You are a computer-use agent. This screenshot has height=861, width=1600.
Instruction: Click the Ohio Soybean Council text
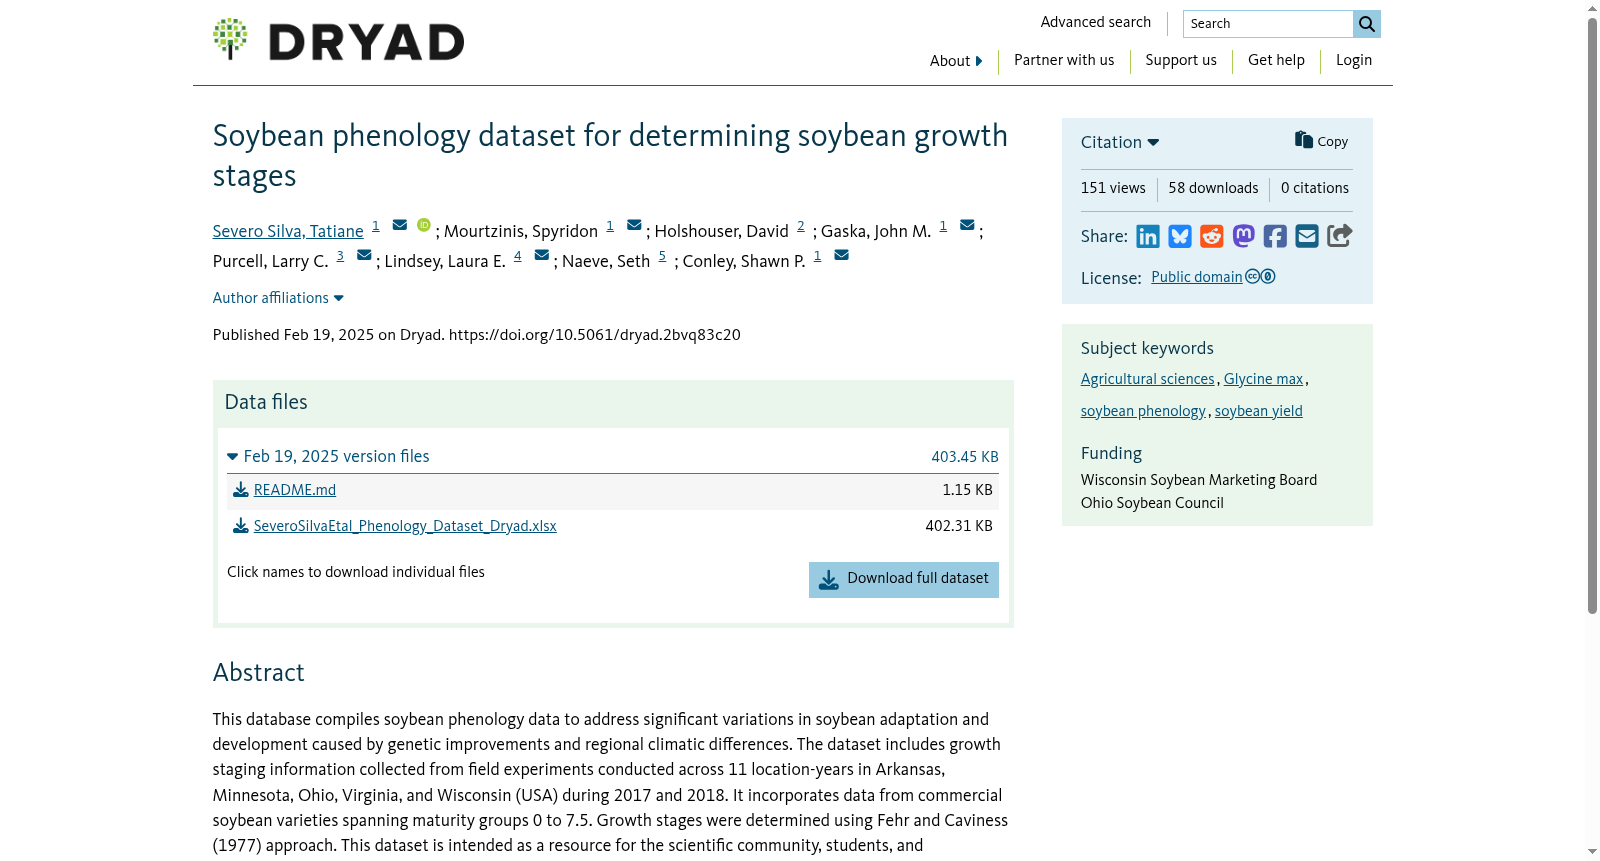pyautogui.click(x=1152, y=503)
